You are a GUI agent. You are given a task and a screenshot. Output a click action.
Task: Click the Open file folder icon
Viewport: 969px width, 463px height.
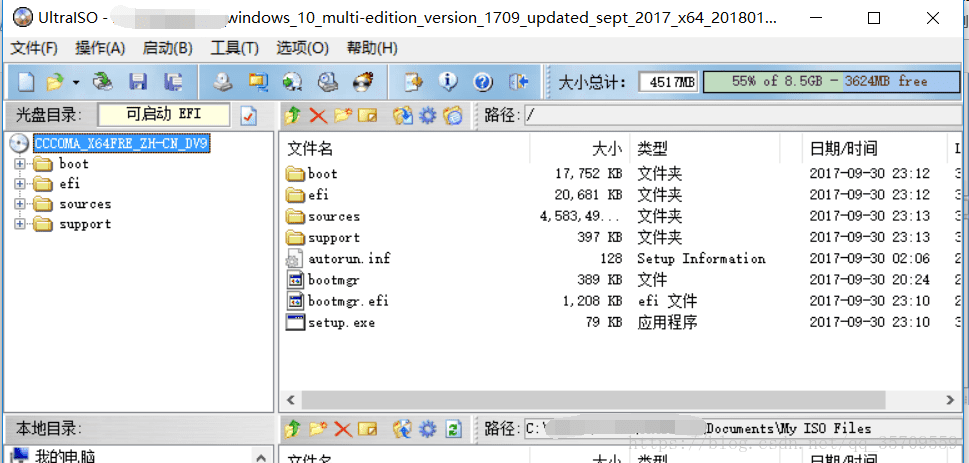tap(55, 81)
